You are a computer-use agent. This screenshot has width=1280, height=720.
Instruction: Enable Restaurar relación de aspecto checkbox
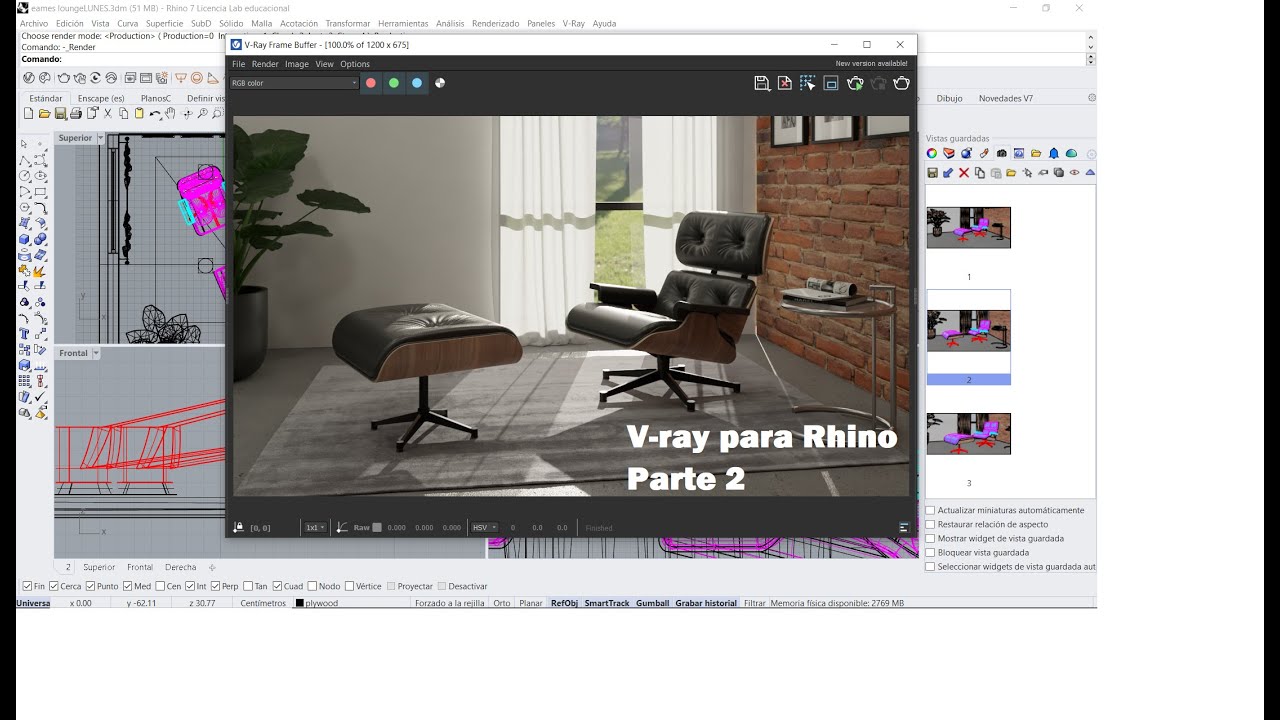tap(931, 524)
